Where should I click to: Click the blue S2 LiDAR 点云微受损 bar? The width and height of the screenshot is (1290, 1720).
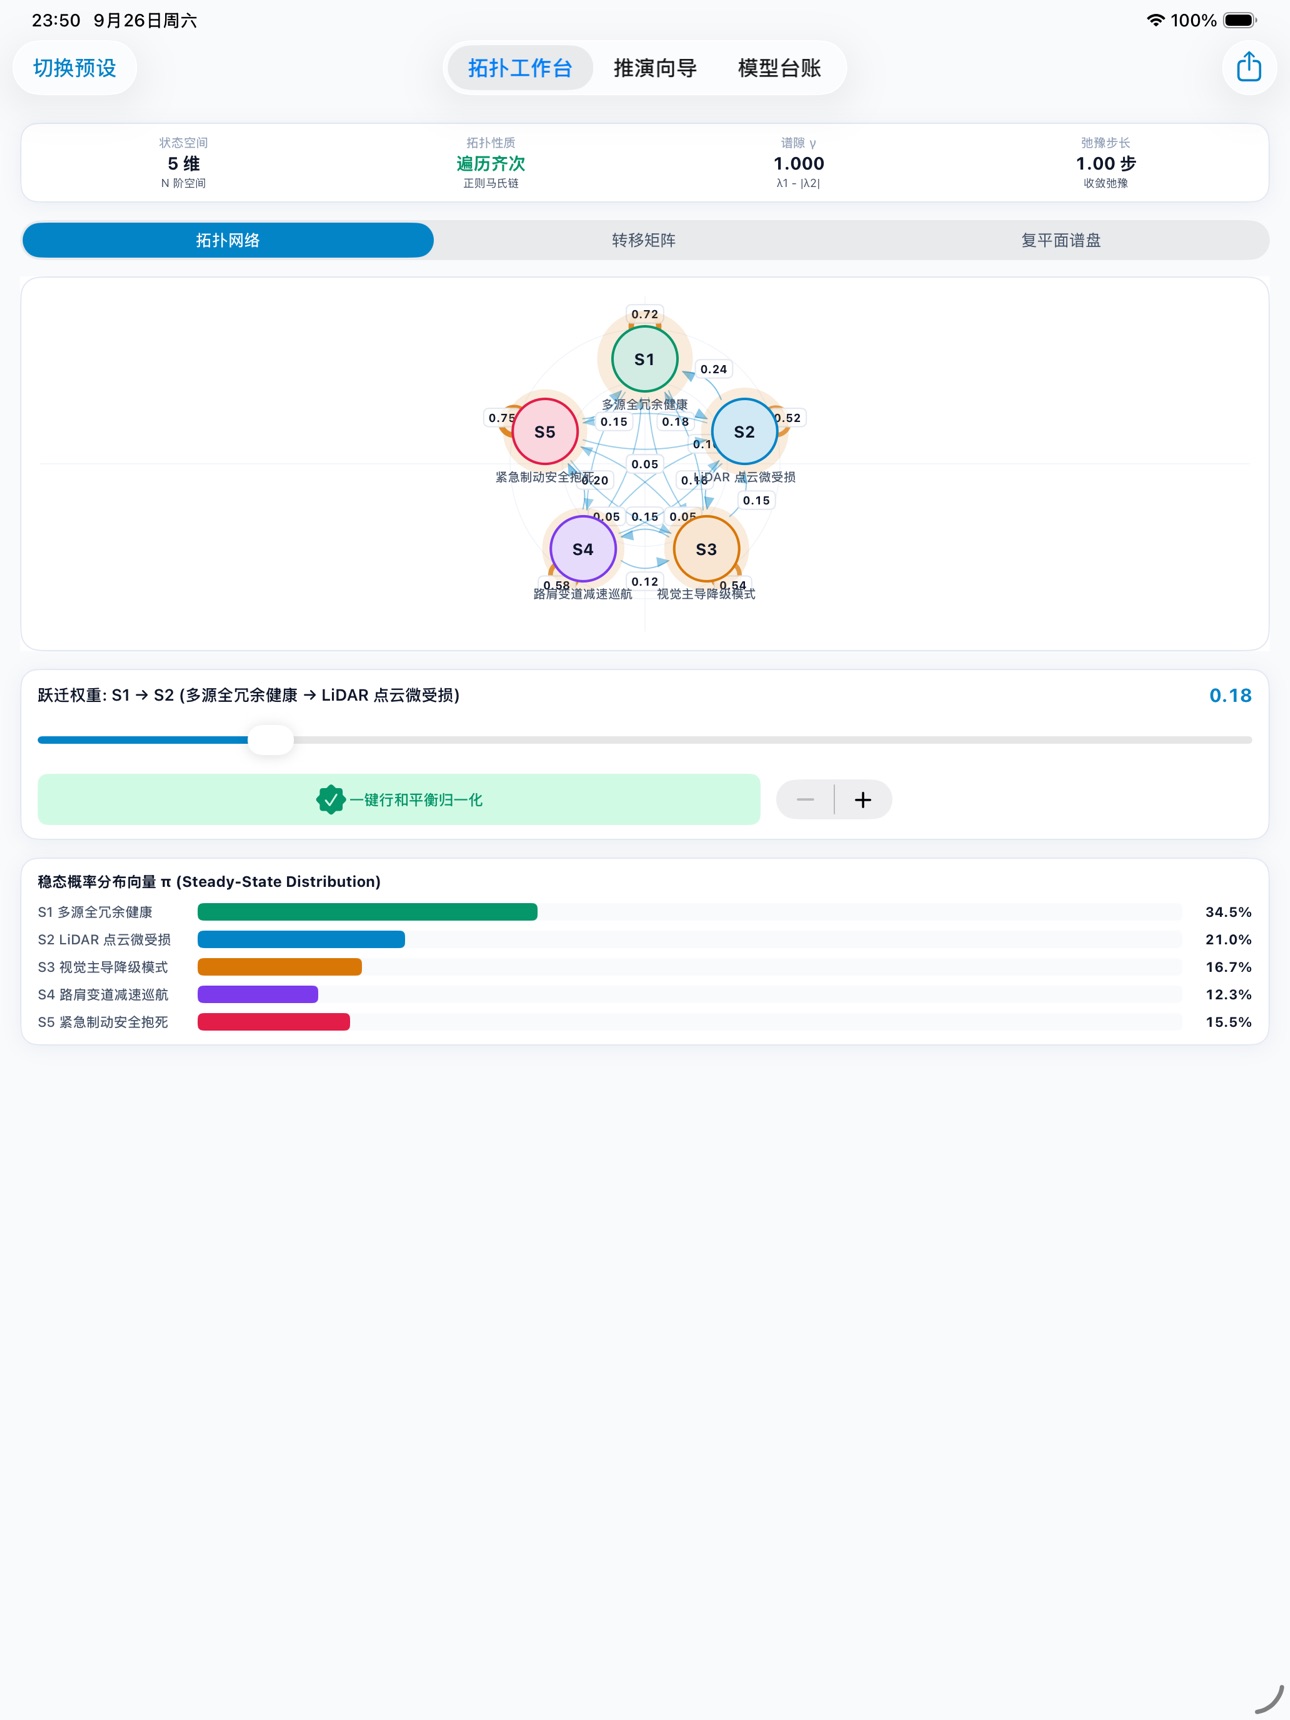[301, 940]
